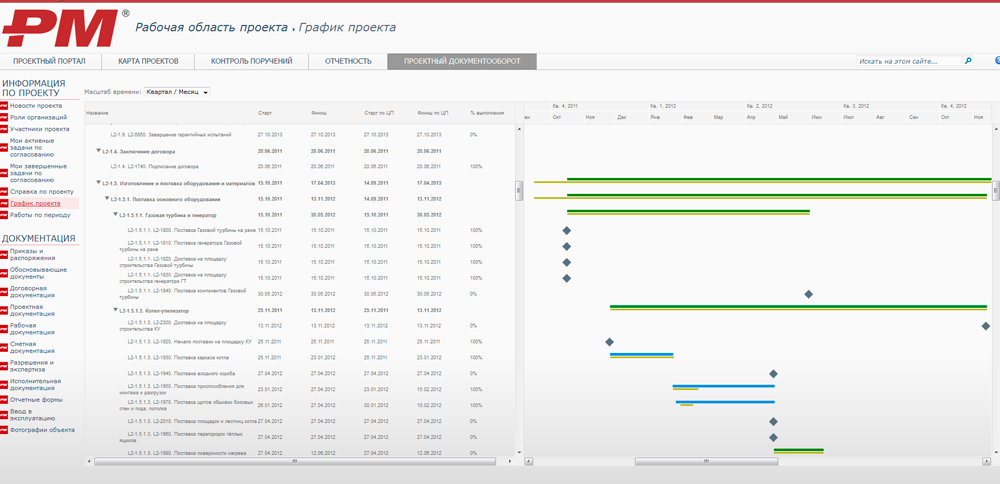Click the Название column header
Image resolution: width=1000 pixels, height=484 pixels.
click(x=97, y=113)
